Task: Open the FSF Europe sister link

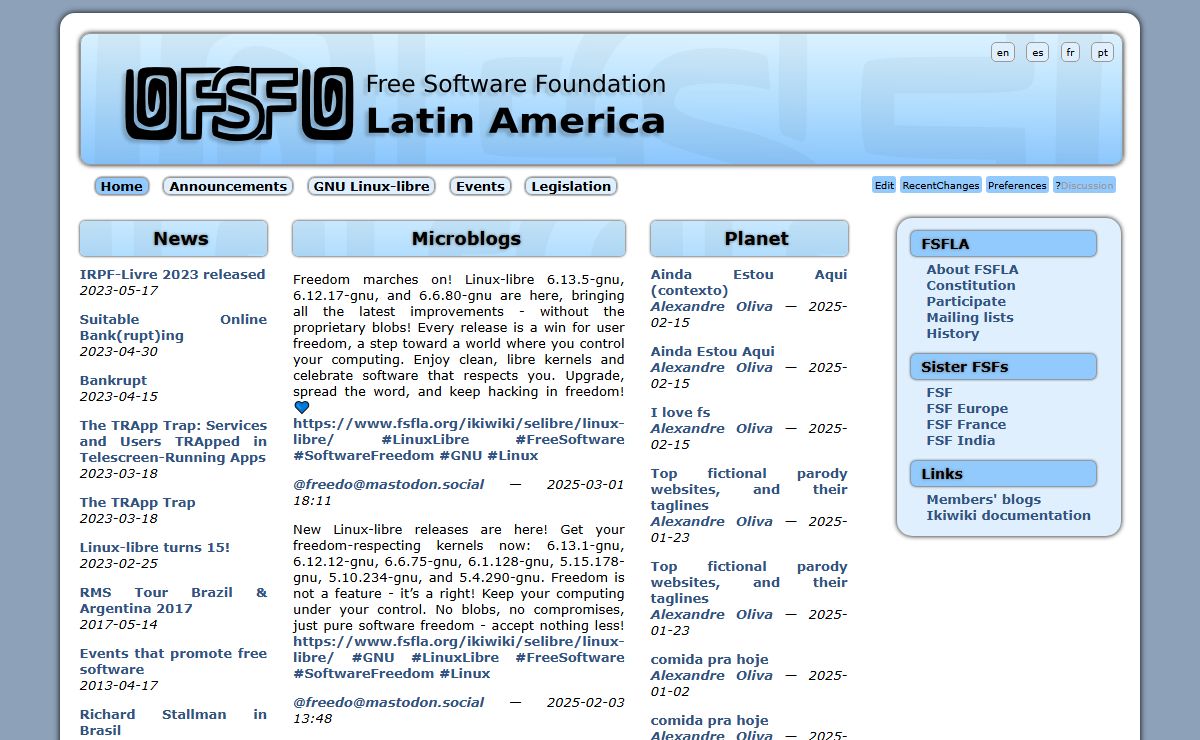Action: point(966,408)
